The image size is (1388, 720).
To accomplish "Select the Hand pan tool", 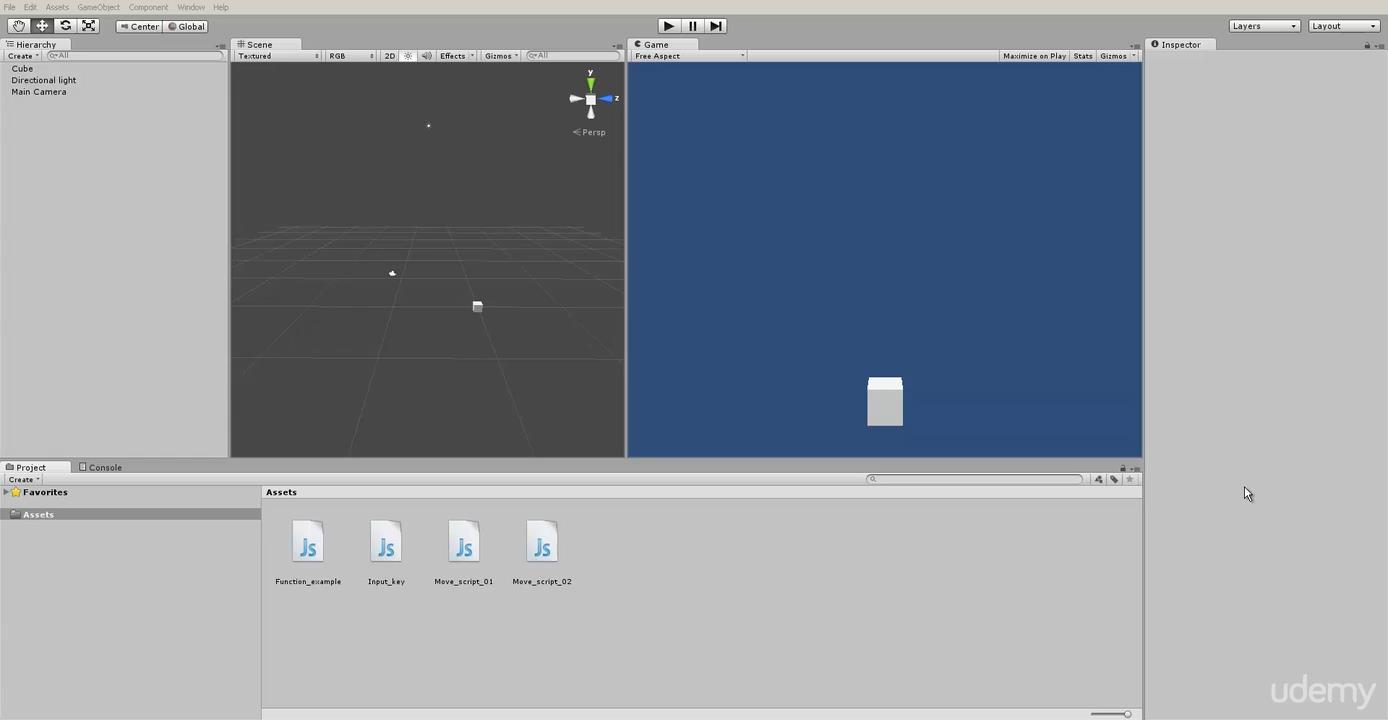I will tap(18, 25).
